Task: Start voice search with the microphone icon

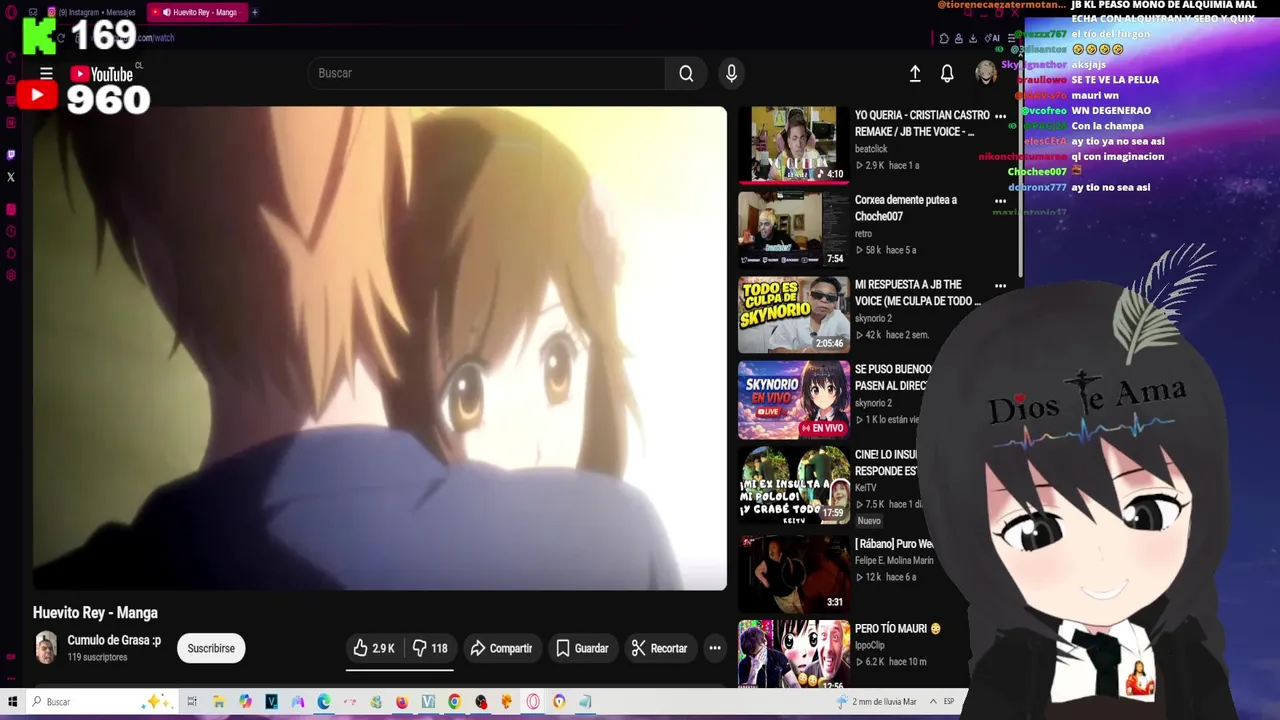Action: click(x=731, y=73)
